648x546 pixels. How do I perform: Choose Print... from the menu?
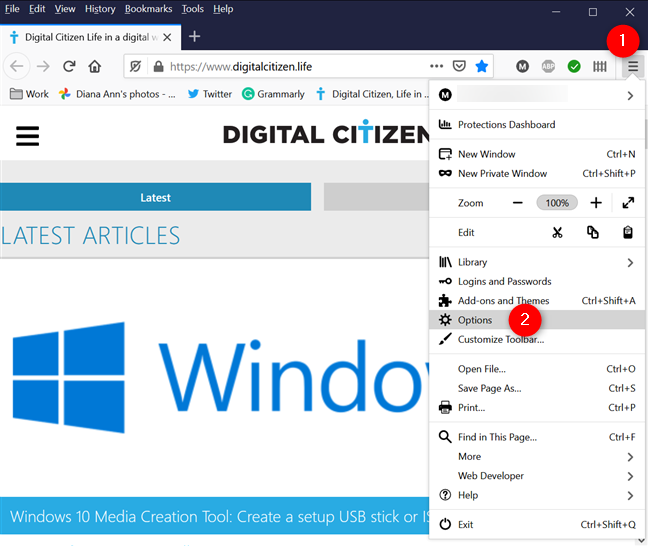pyautogui.click(x=537, y=408)
